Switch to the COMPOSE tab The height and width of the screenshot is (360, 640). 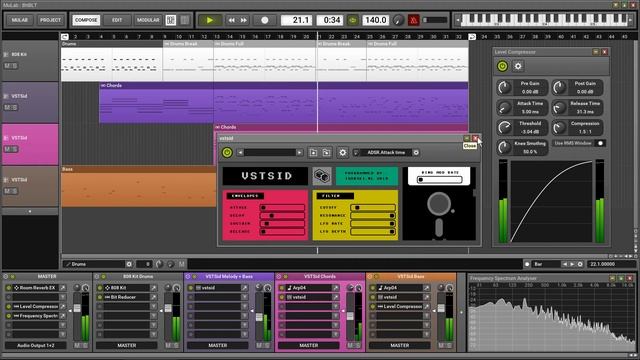(x=86, y=20)
